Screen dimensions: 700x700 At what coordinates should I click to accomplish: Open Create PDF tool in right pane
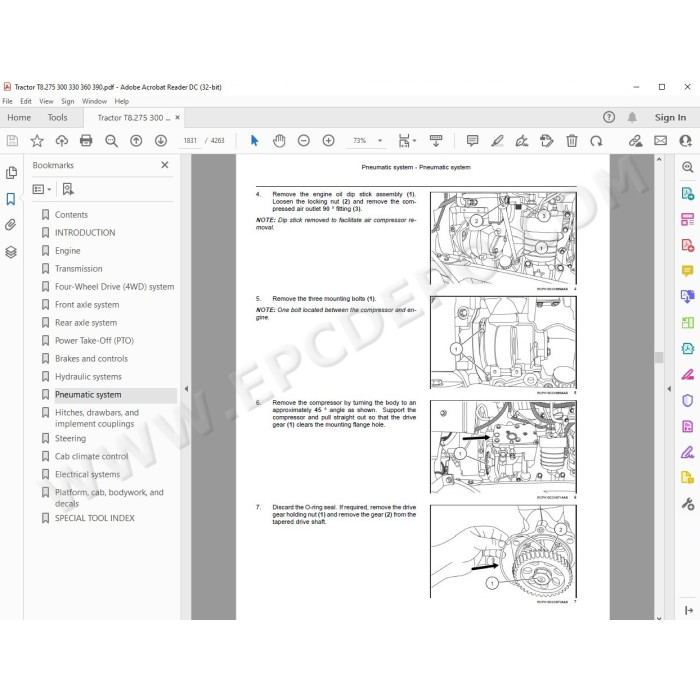(x=688, y=245)
